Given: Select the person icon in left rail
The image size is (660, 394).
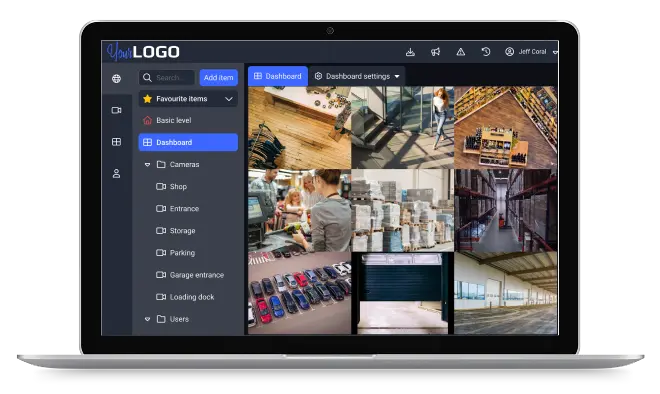Looking at the screenshot, I should click(117, 173).
